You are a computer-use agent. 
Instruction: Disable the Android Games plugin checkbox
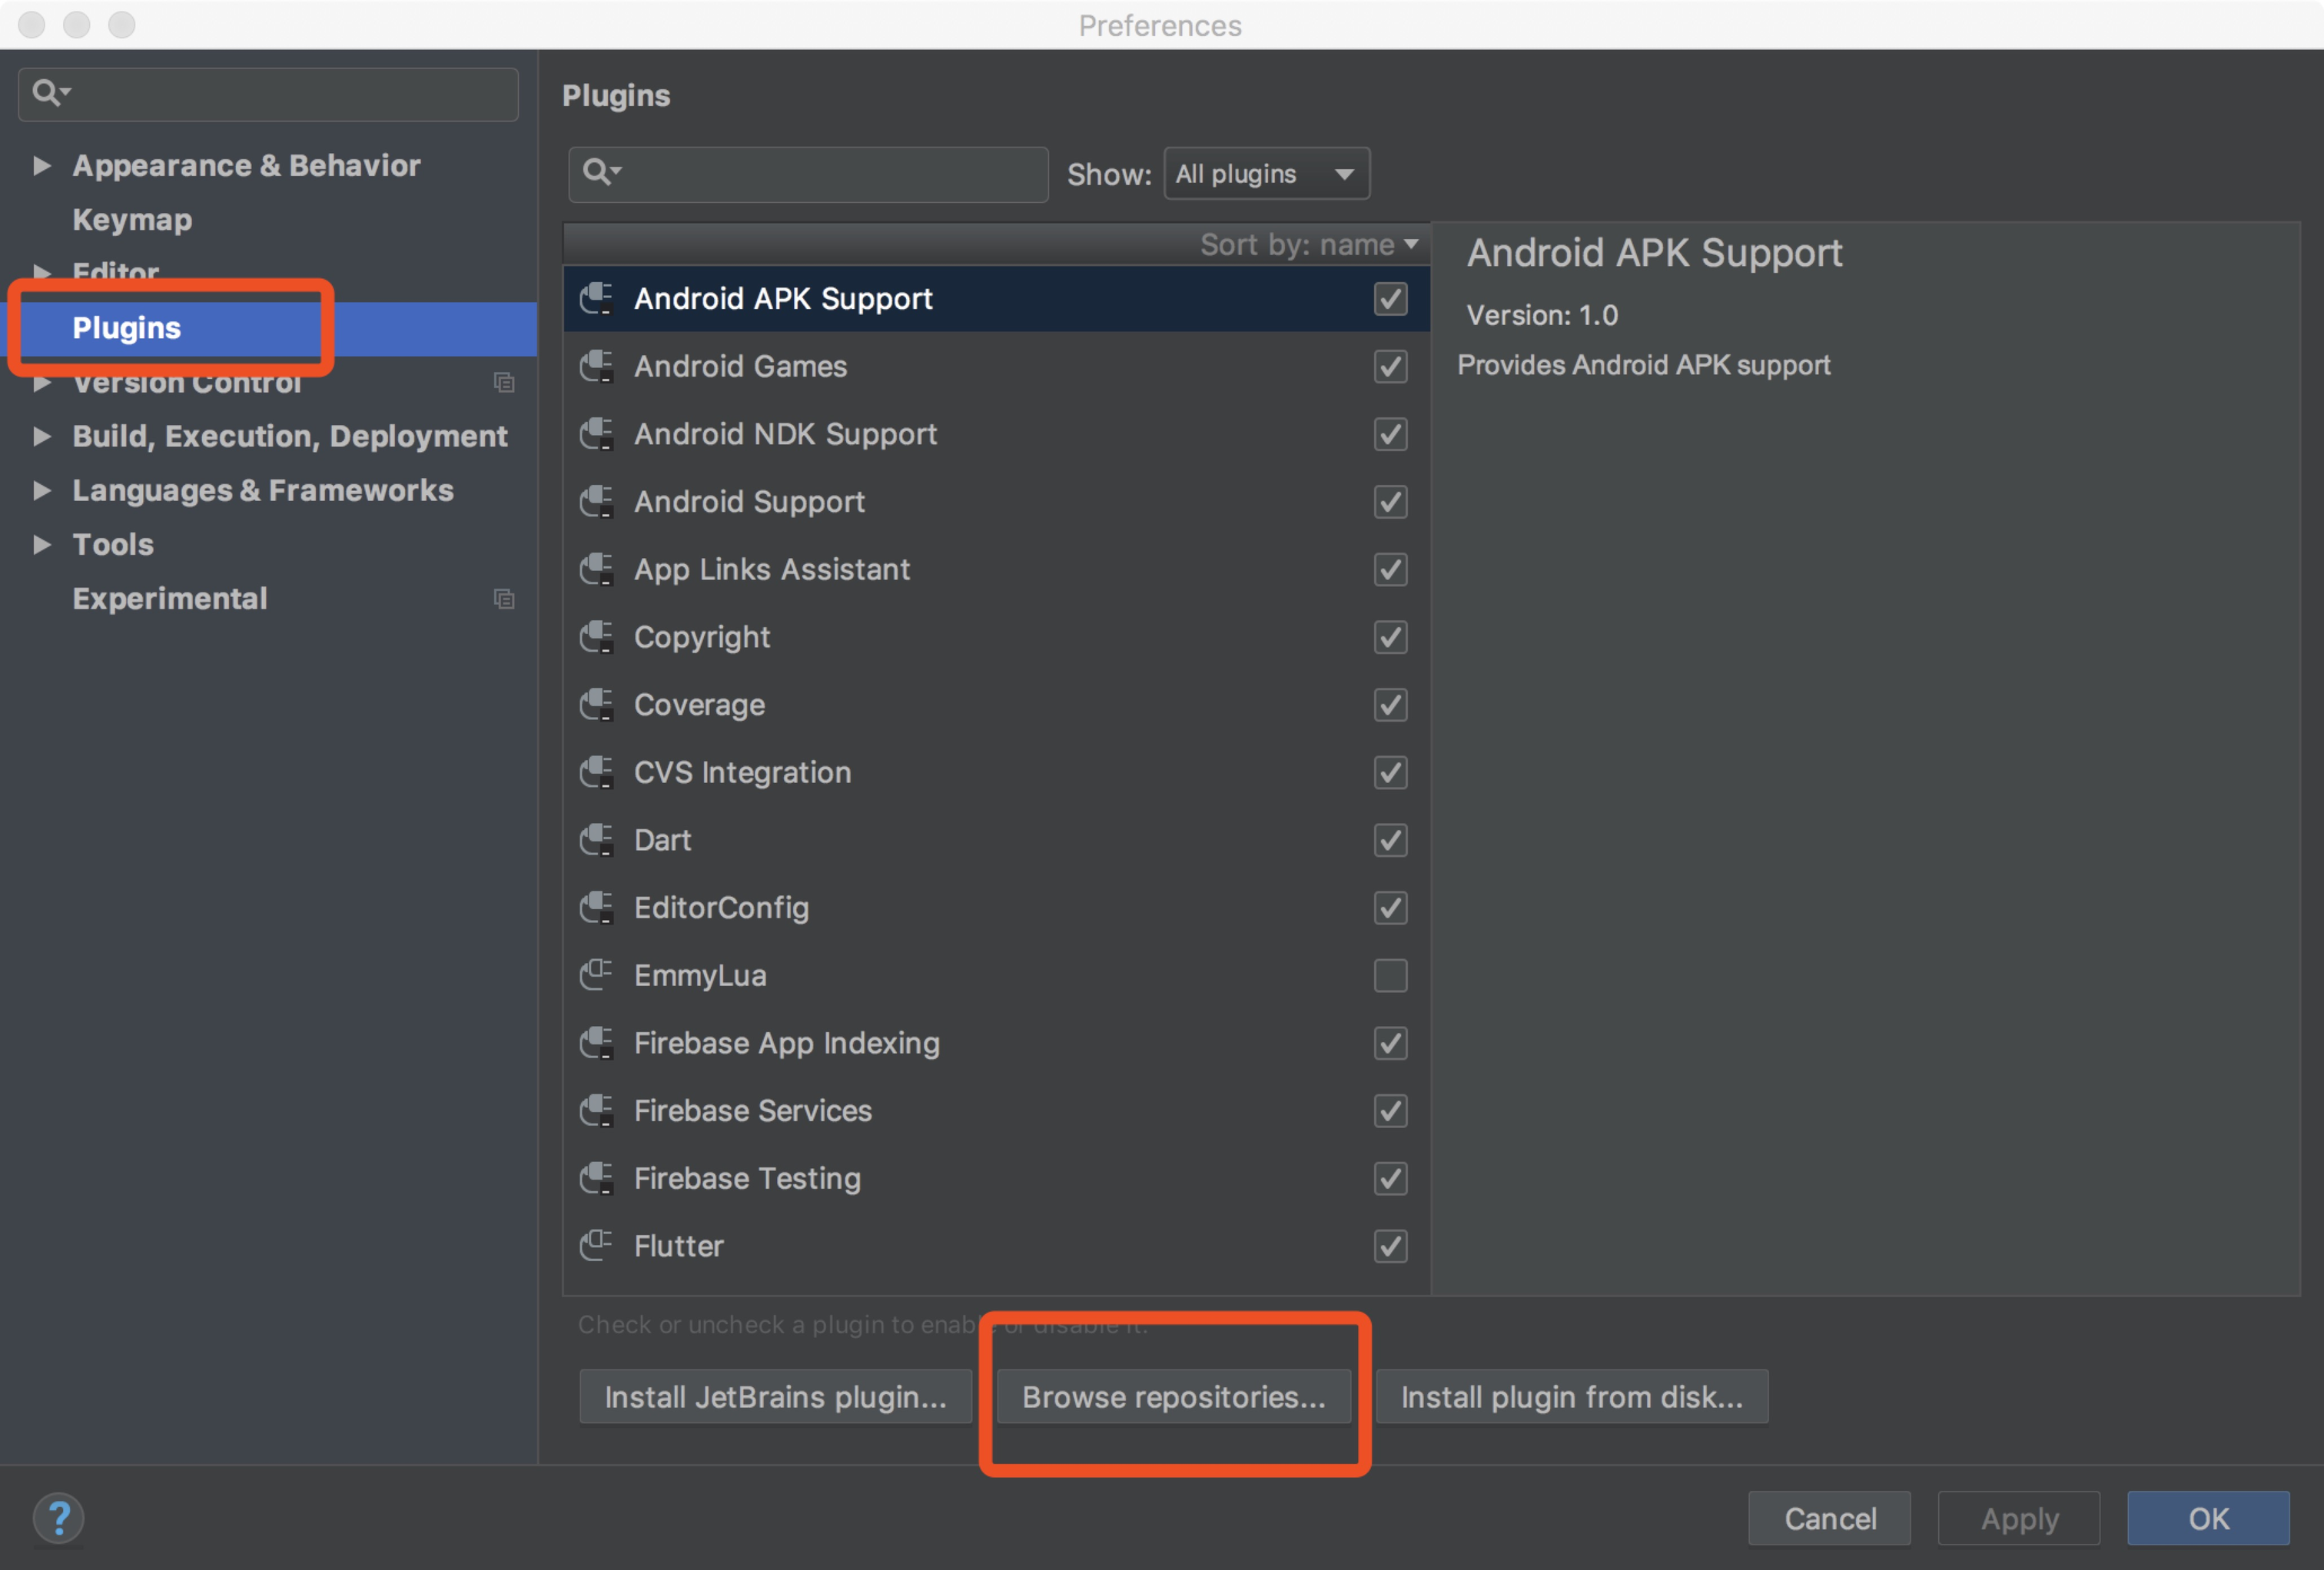(x=1390, y=366)
